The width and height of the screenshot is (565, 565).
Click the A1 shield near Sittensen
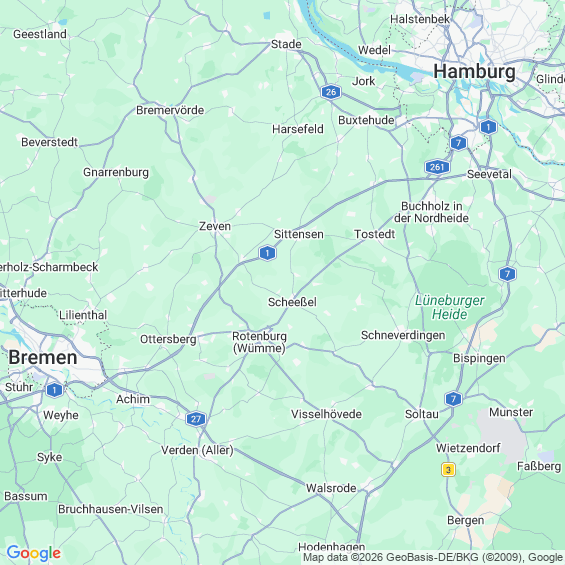(x=267, y=253)
